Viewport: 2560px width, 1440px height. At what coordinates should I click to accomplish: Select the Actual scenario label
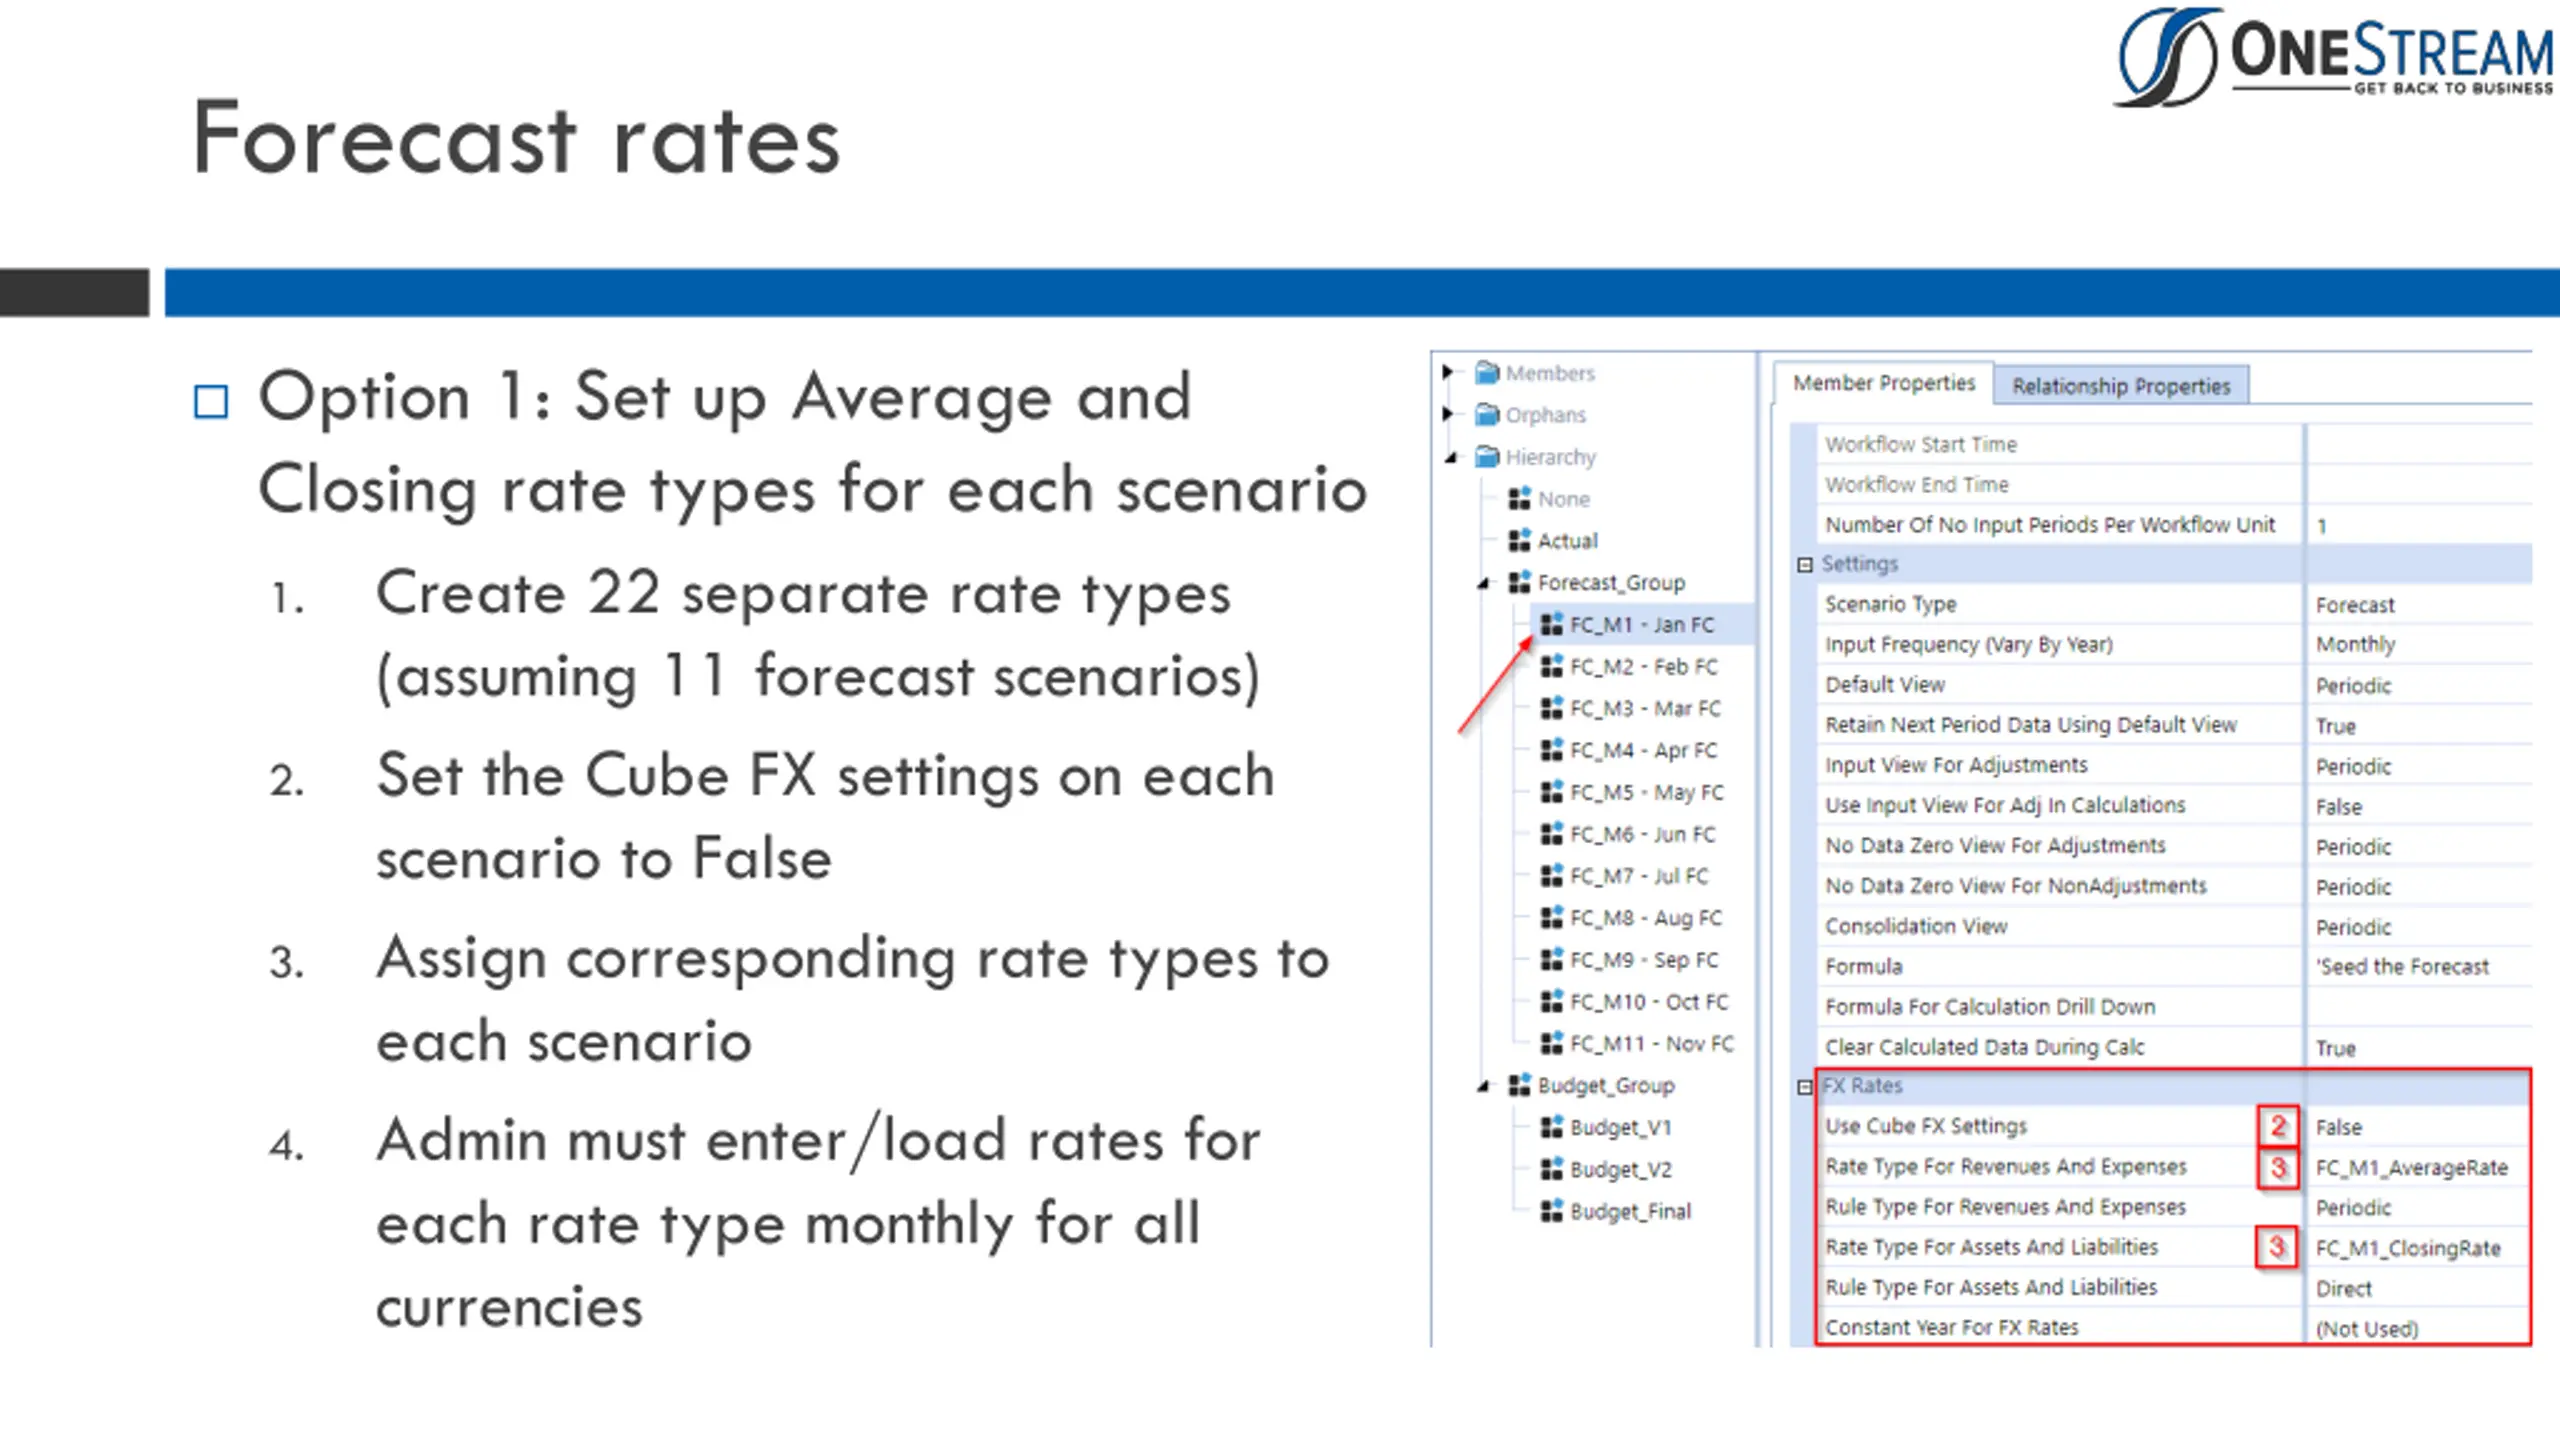(1567, 541)
